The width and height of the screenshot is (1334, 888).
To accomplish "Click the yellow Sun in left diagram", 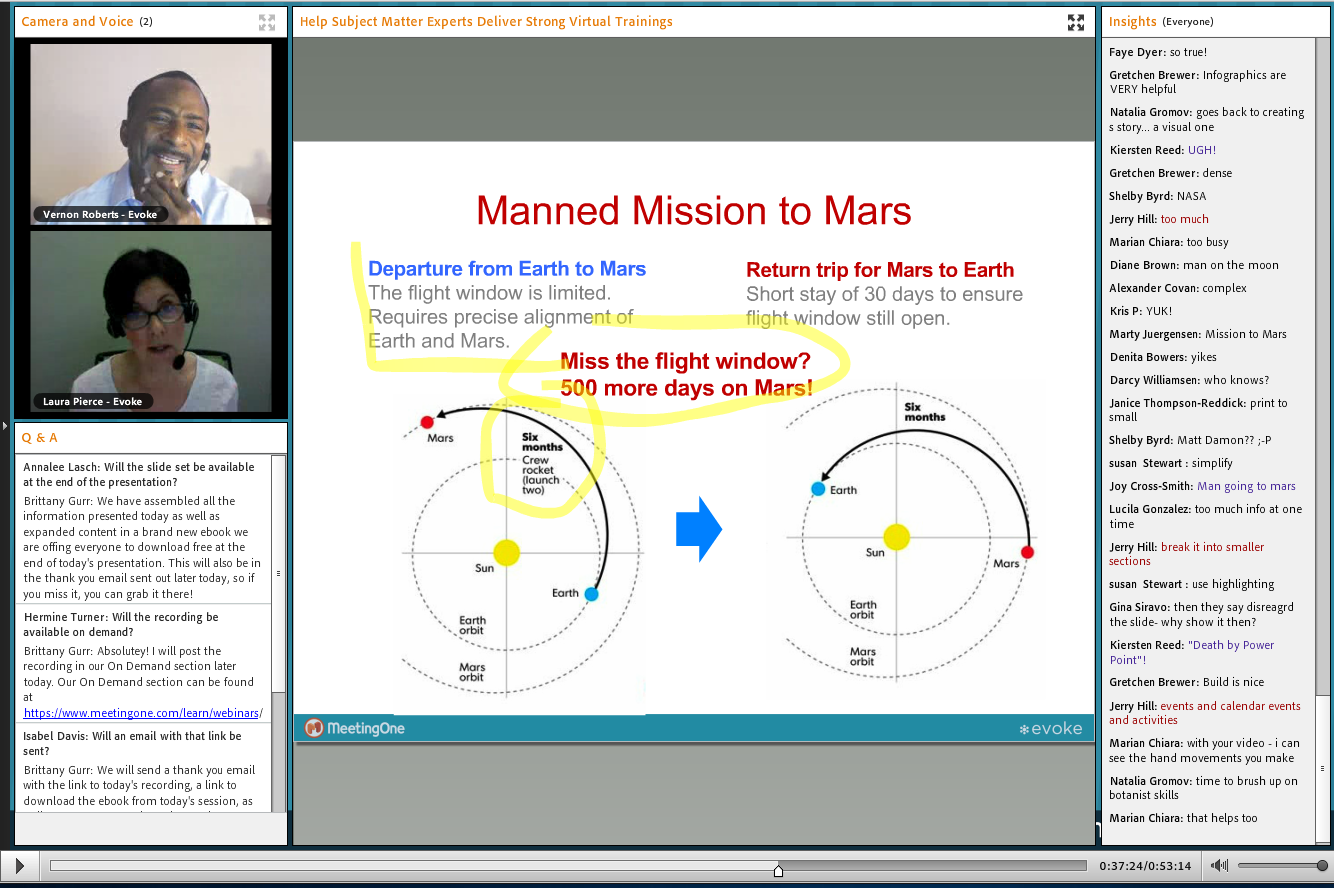I will [507, 553].
